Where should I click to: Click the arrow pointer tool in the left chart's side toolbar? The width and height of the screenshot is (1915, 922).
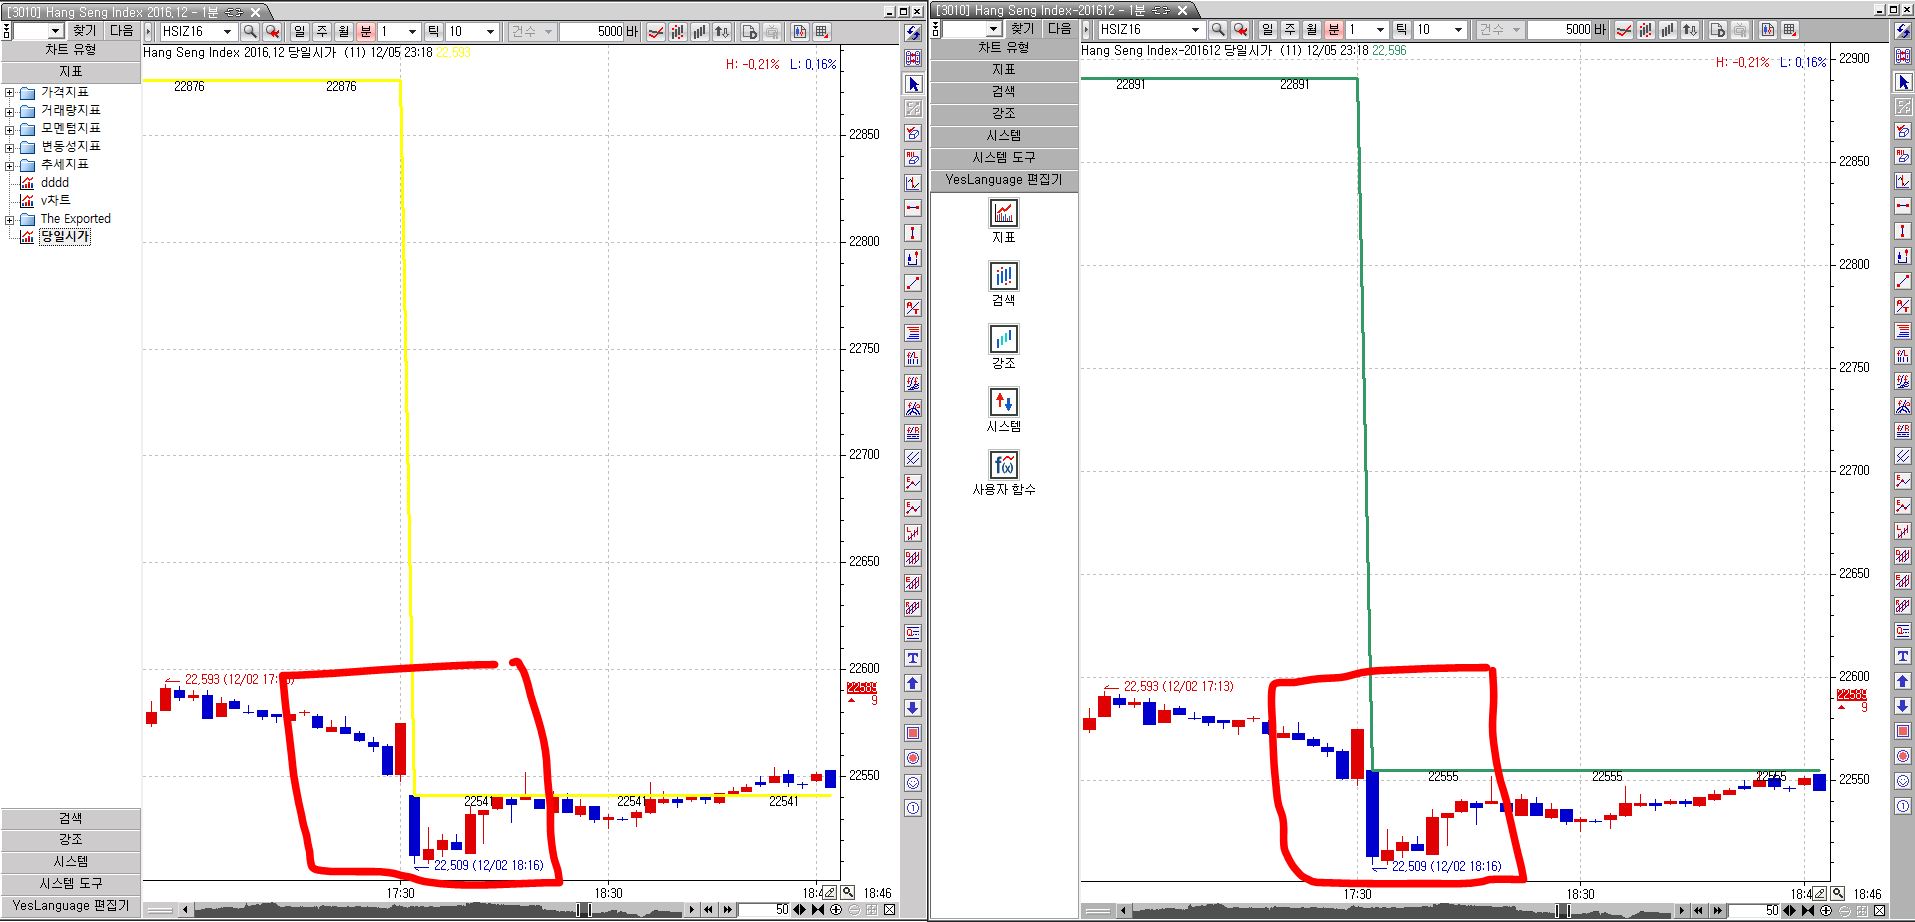[913, 84]
